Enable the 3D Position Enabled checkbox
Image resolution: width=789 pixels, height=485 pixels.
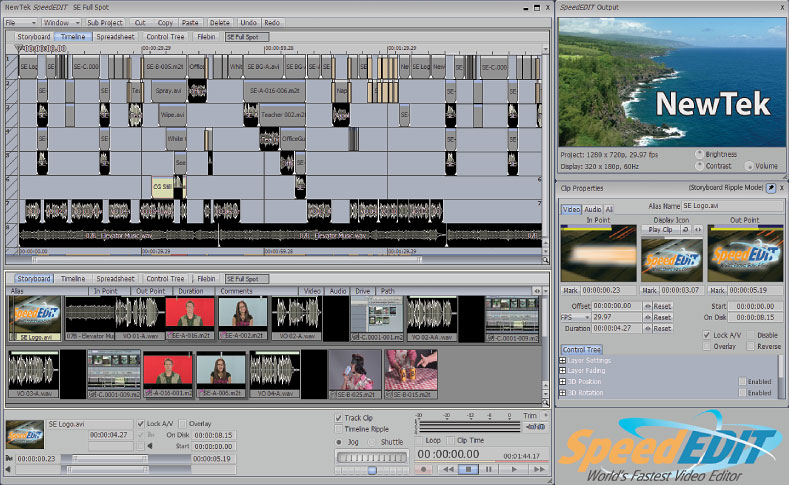742,381
